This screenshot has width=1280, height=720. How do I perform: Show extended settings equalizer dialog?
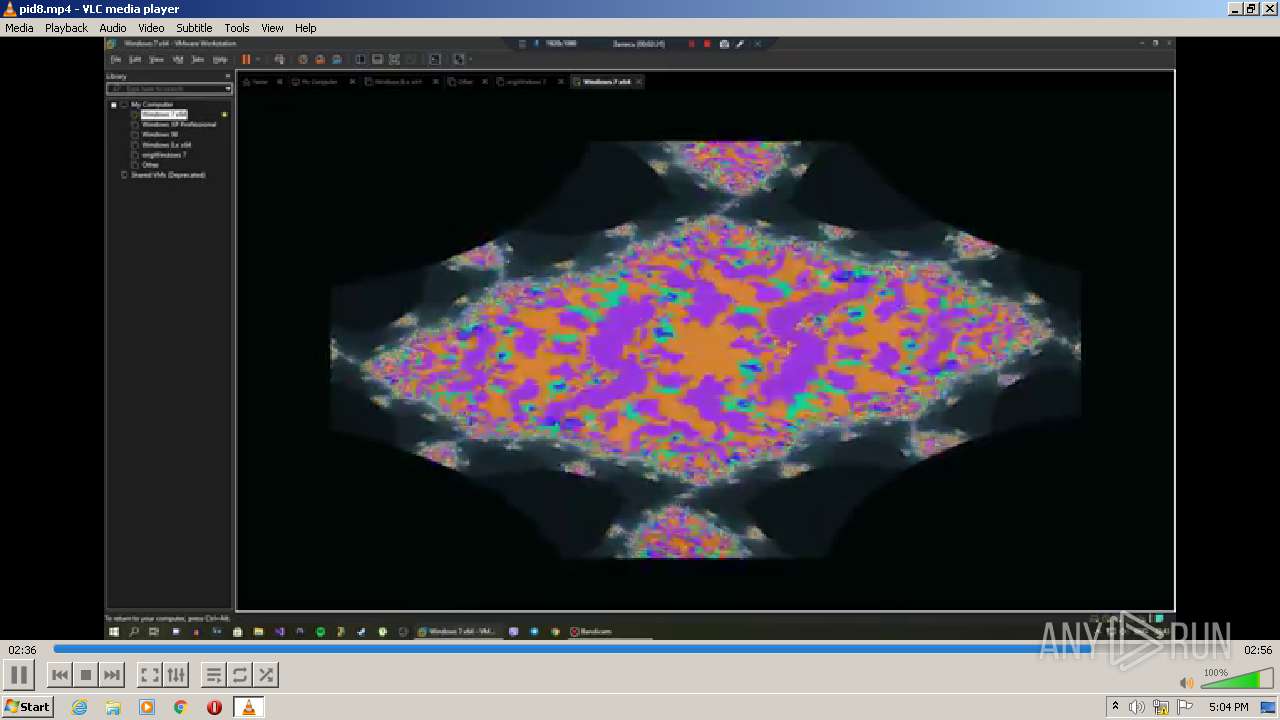[x=175, y=675]
